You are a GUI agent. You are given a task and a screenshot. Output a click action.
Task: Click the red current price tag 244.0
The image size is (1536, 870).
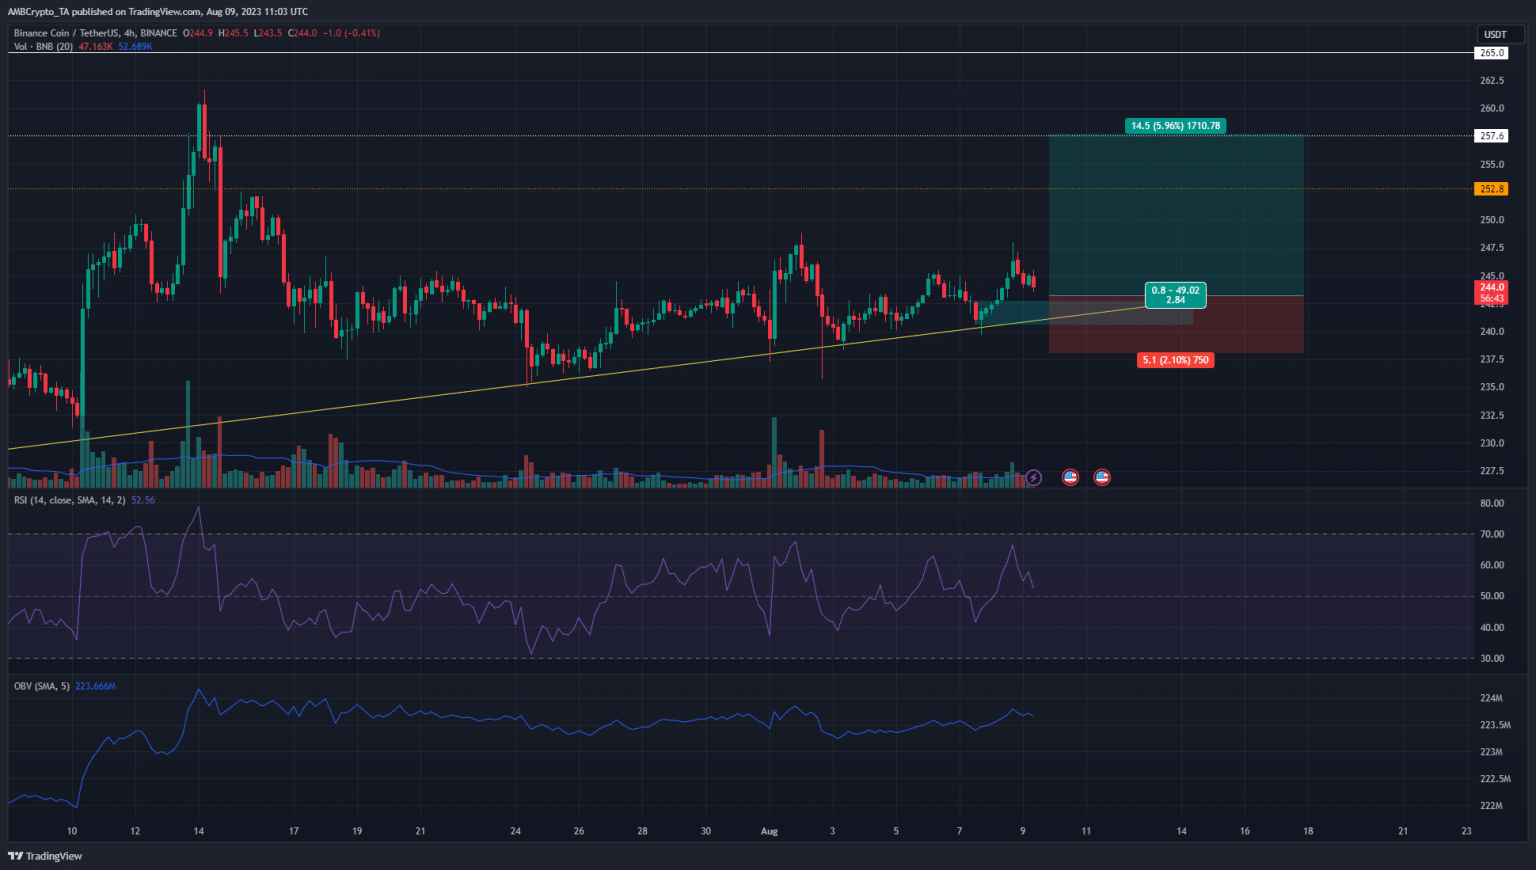(x=1491, y=292)
